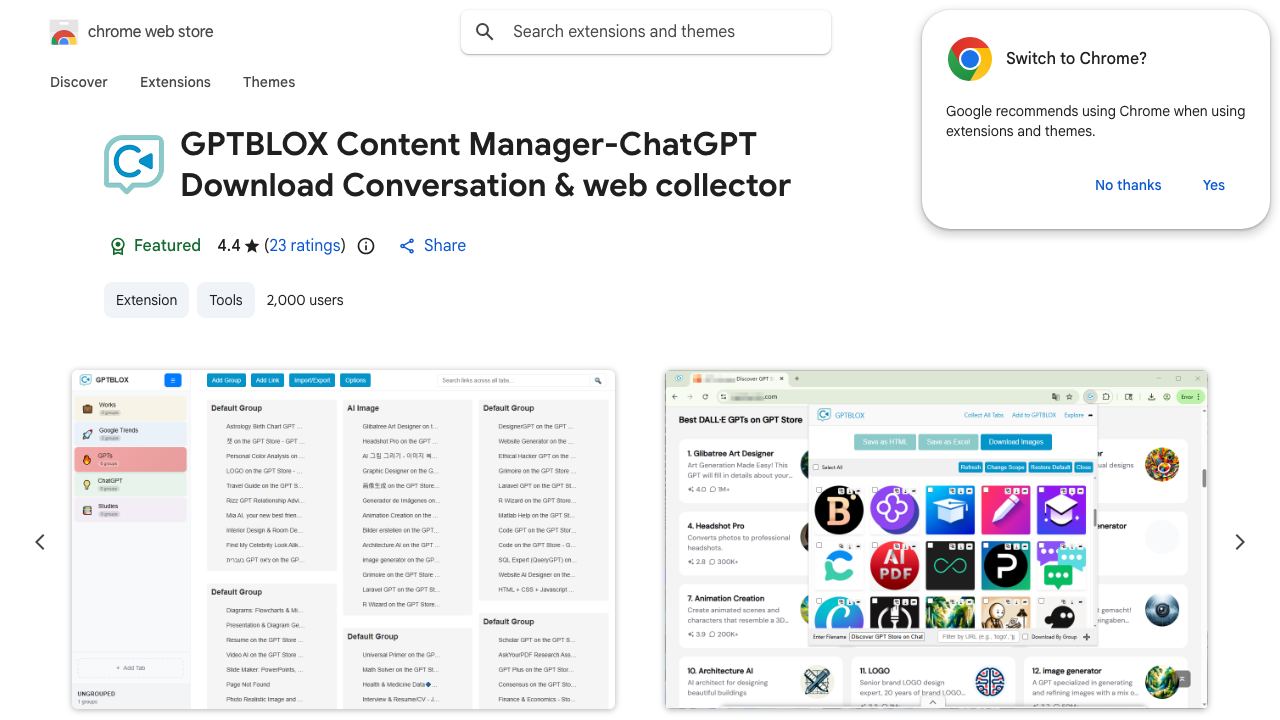Select the red GPTs tab in GPTBLOX sidebar
1280x720 pixels.
click(130, 459)
